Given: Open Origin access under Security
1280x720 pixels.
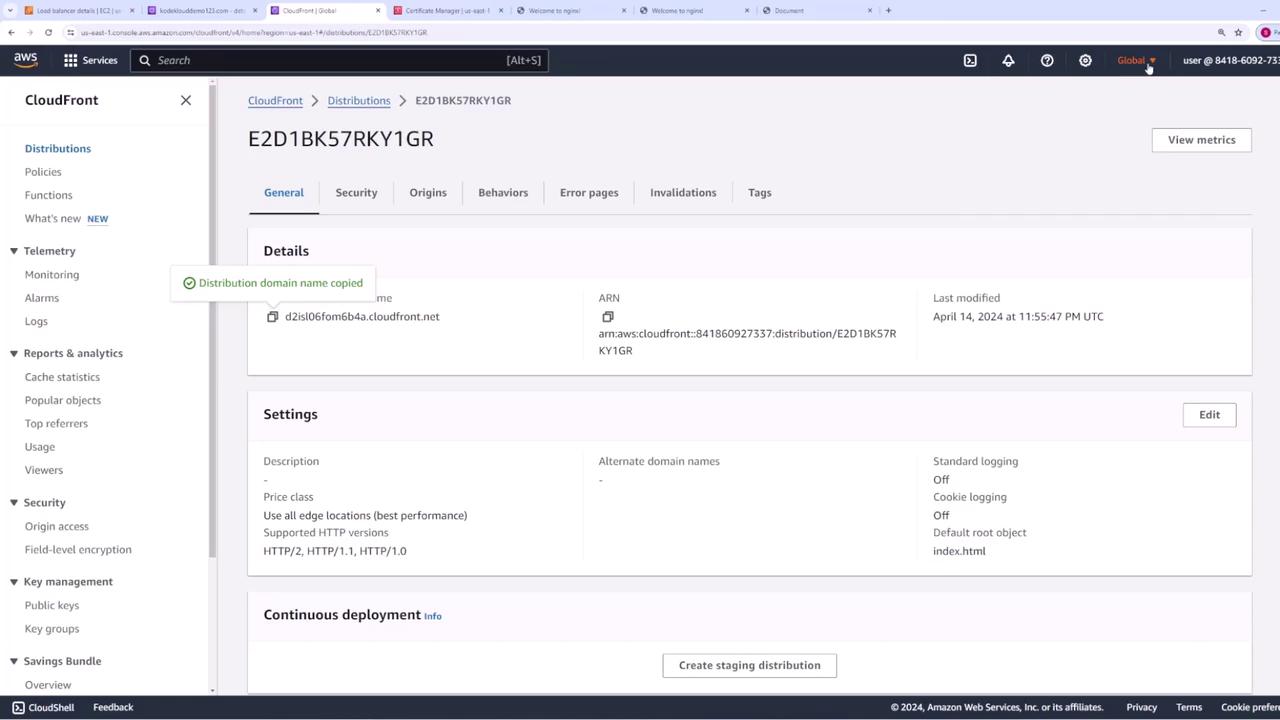Looking at the screenshot, I should pos(57,526).
